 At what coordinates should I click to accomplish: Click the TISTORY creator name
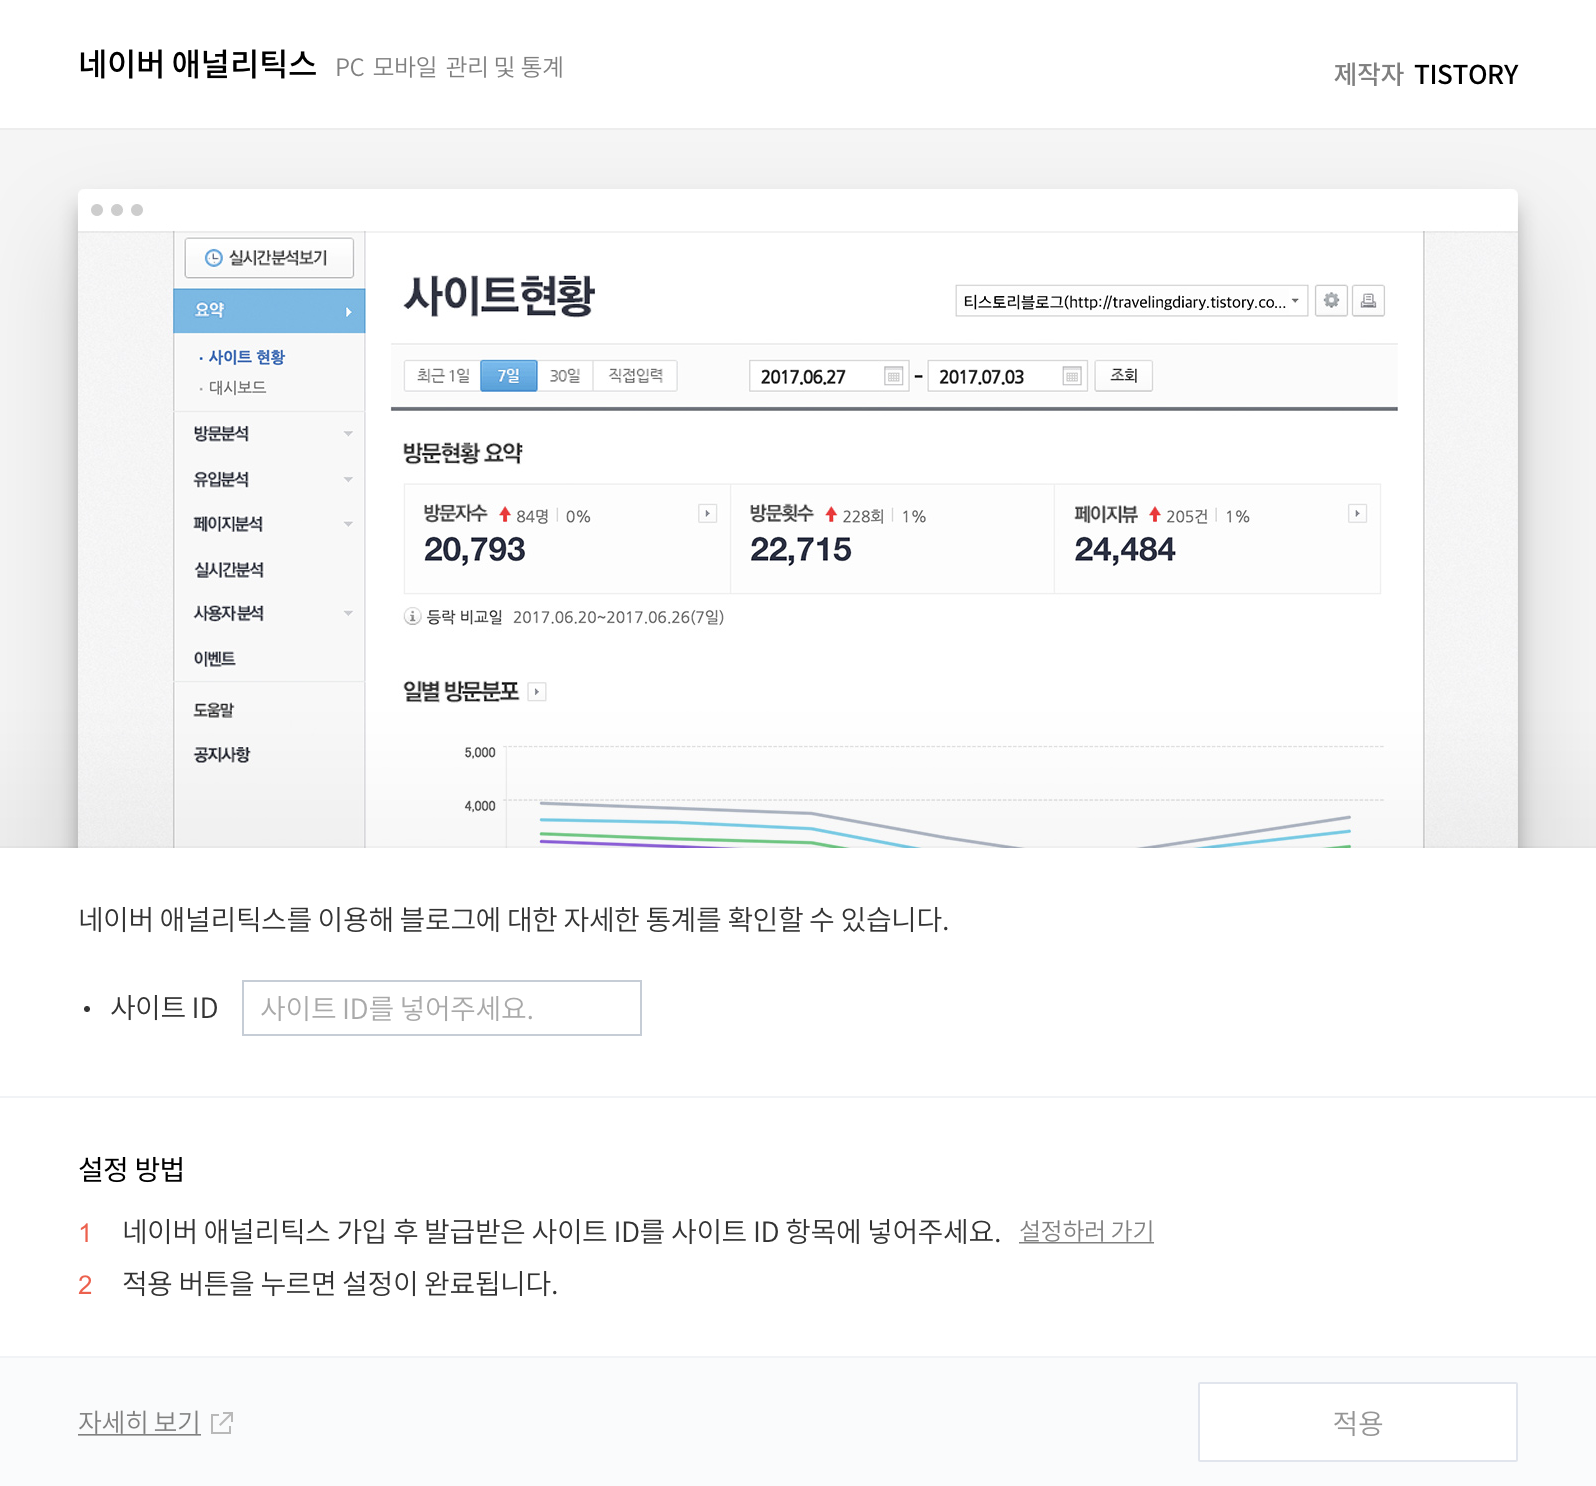click(x=1465, y=75)
